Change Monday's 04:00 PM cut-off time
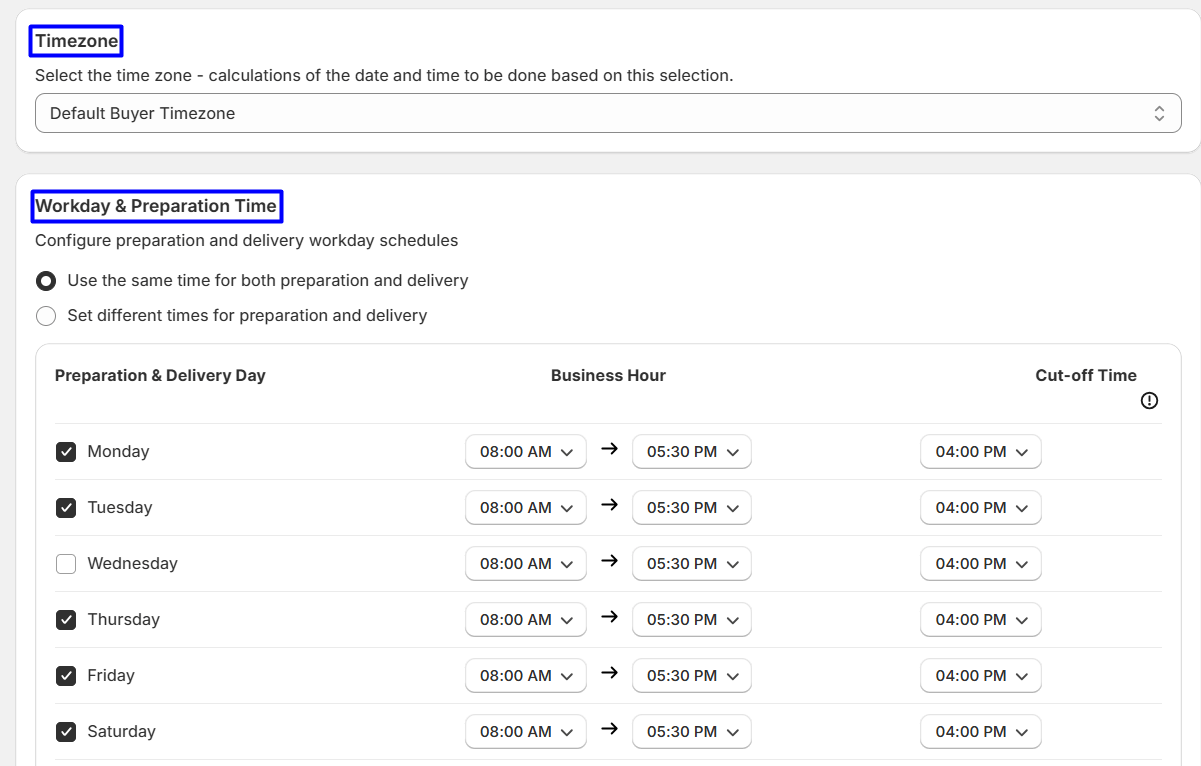Screen dimensions: 1201x766 coord(980,452)
